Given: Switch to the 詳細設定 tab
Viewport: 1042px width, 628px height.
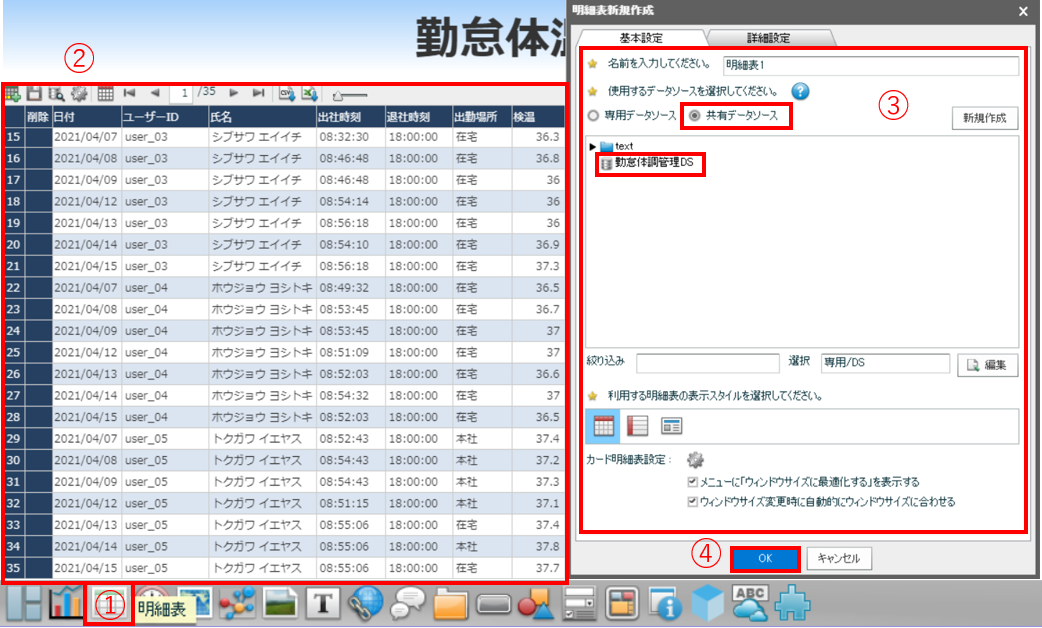Looking at the screenshot, I should click(x=766, y=38).
